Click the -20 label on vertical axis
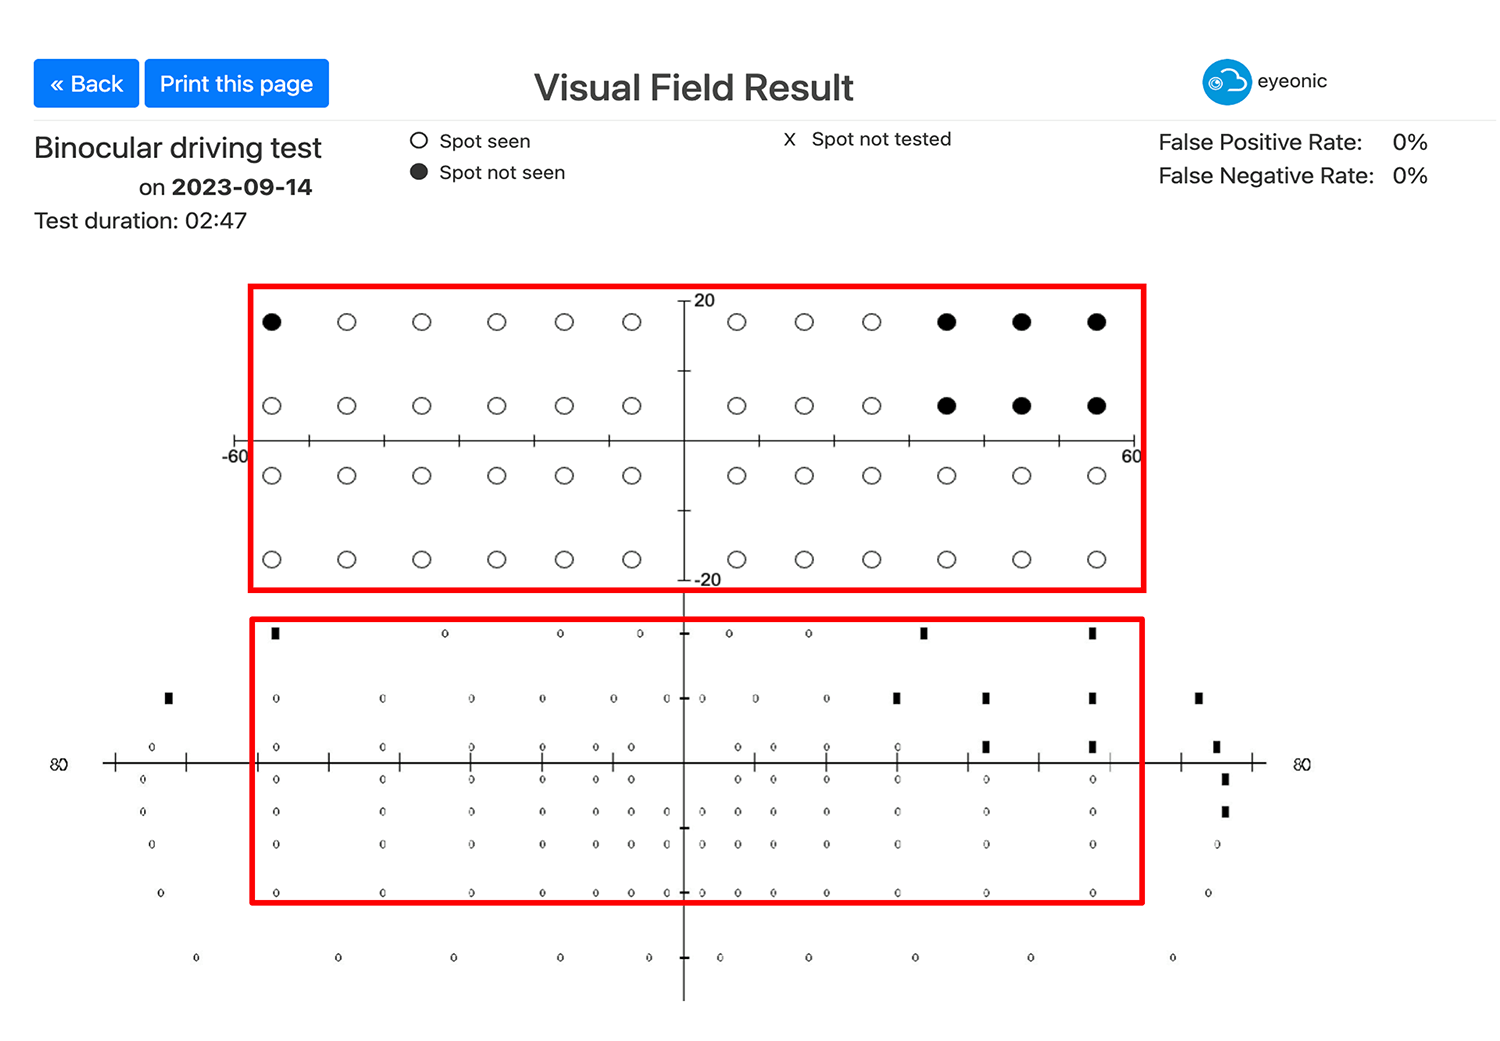1500x1041 pixels. coord(707,580)
